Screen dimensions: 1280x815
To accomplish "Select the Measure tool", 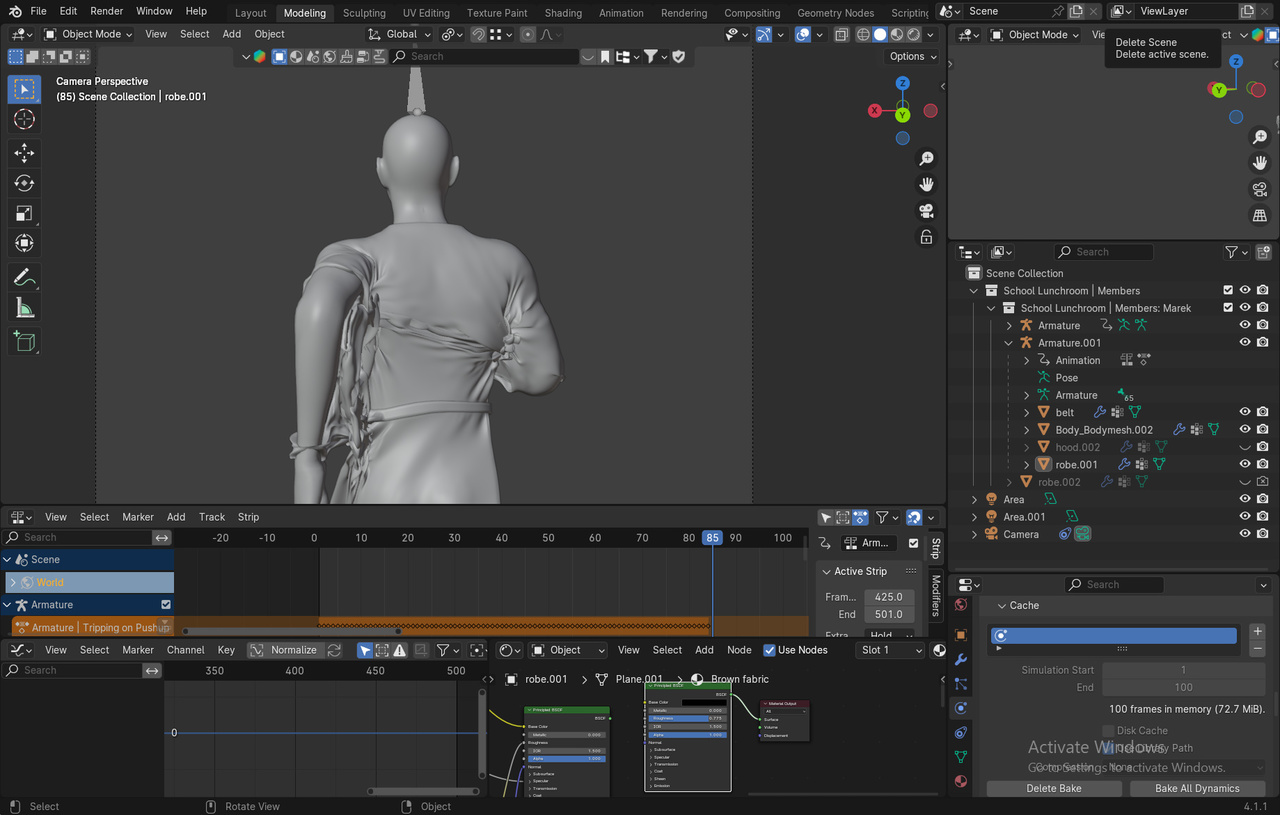I will 25,309.
